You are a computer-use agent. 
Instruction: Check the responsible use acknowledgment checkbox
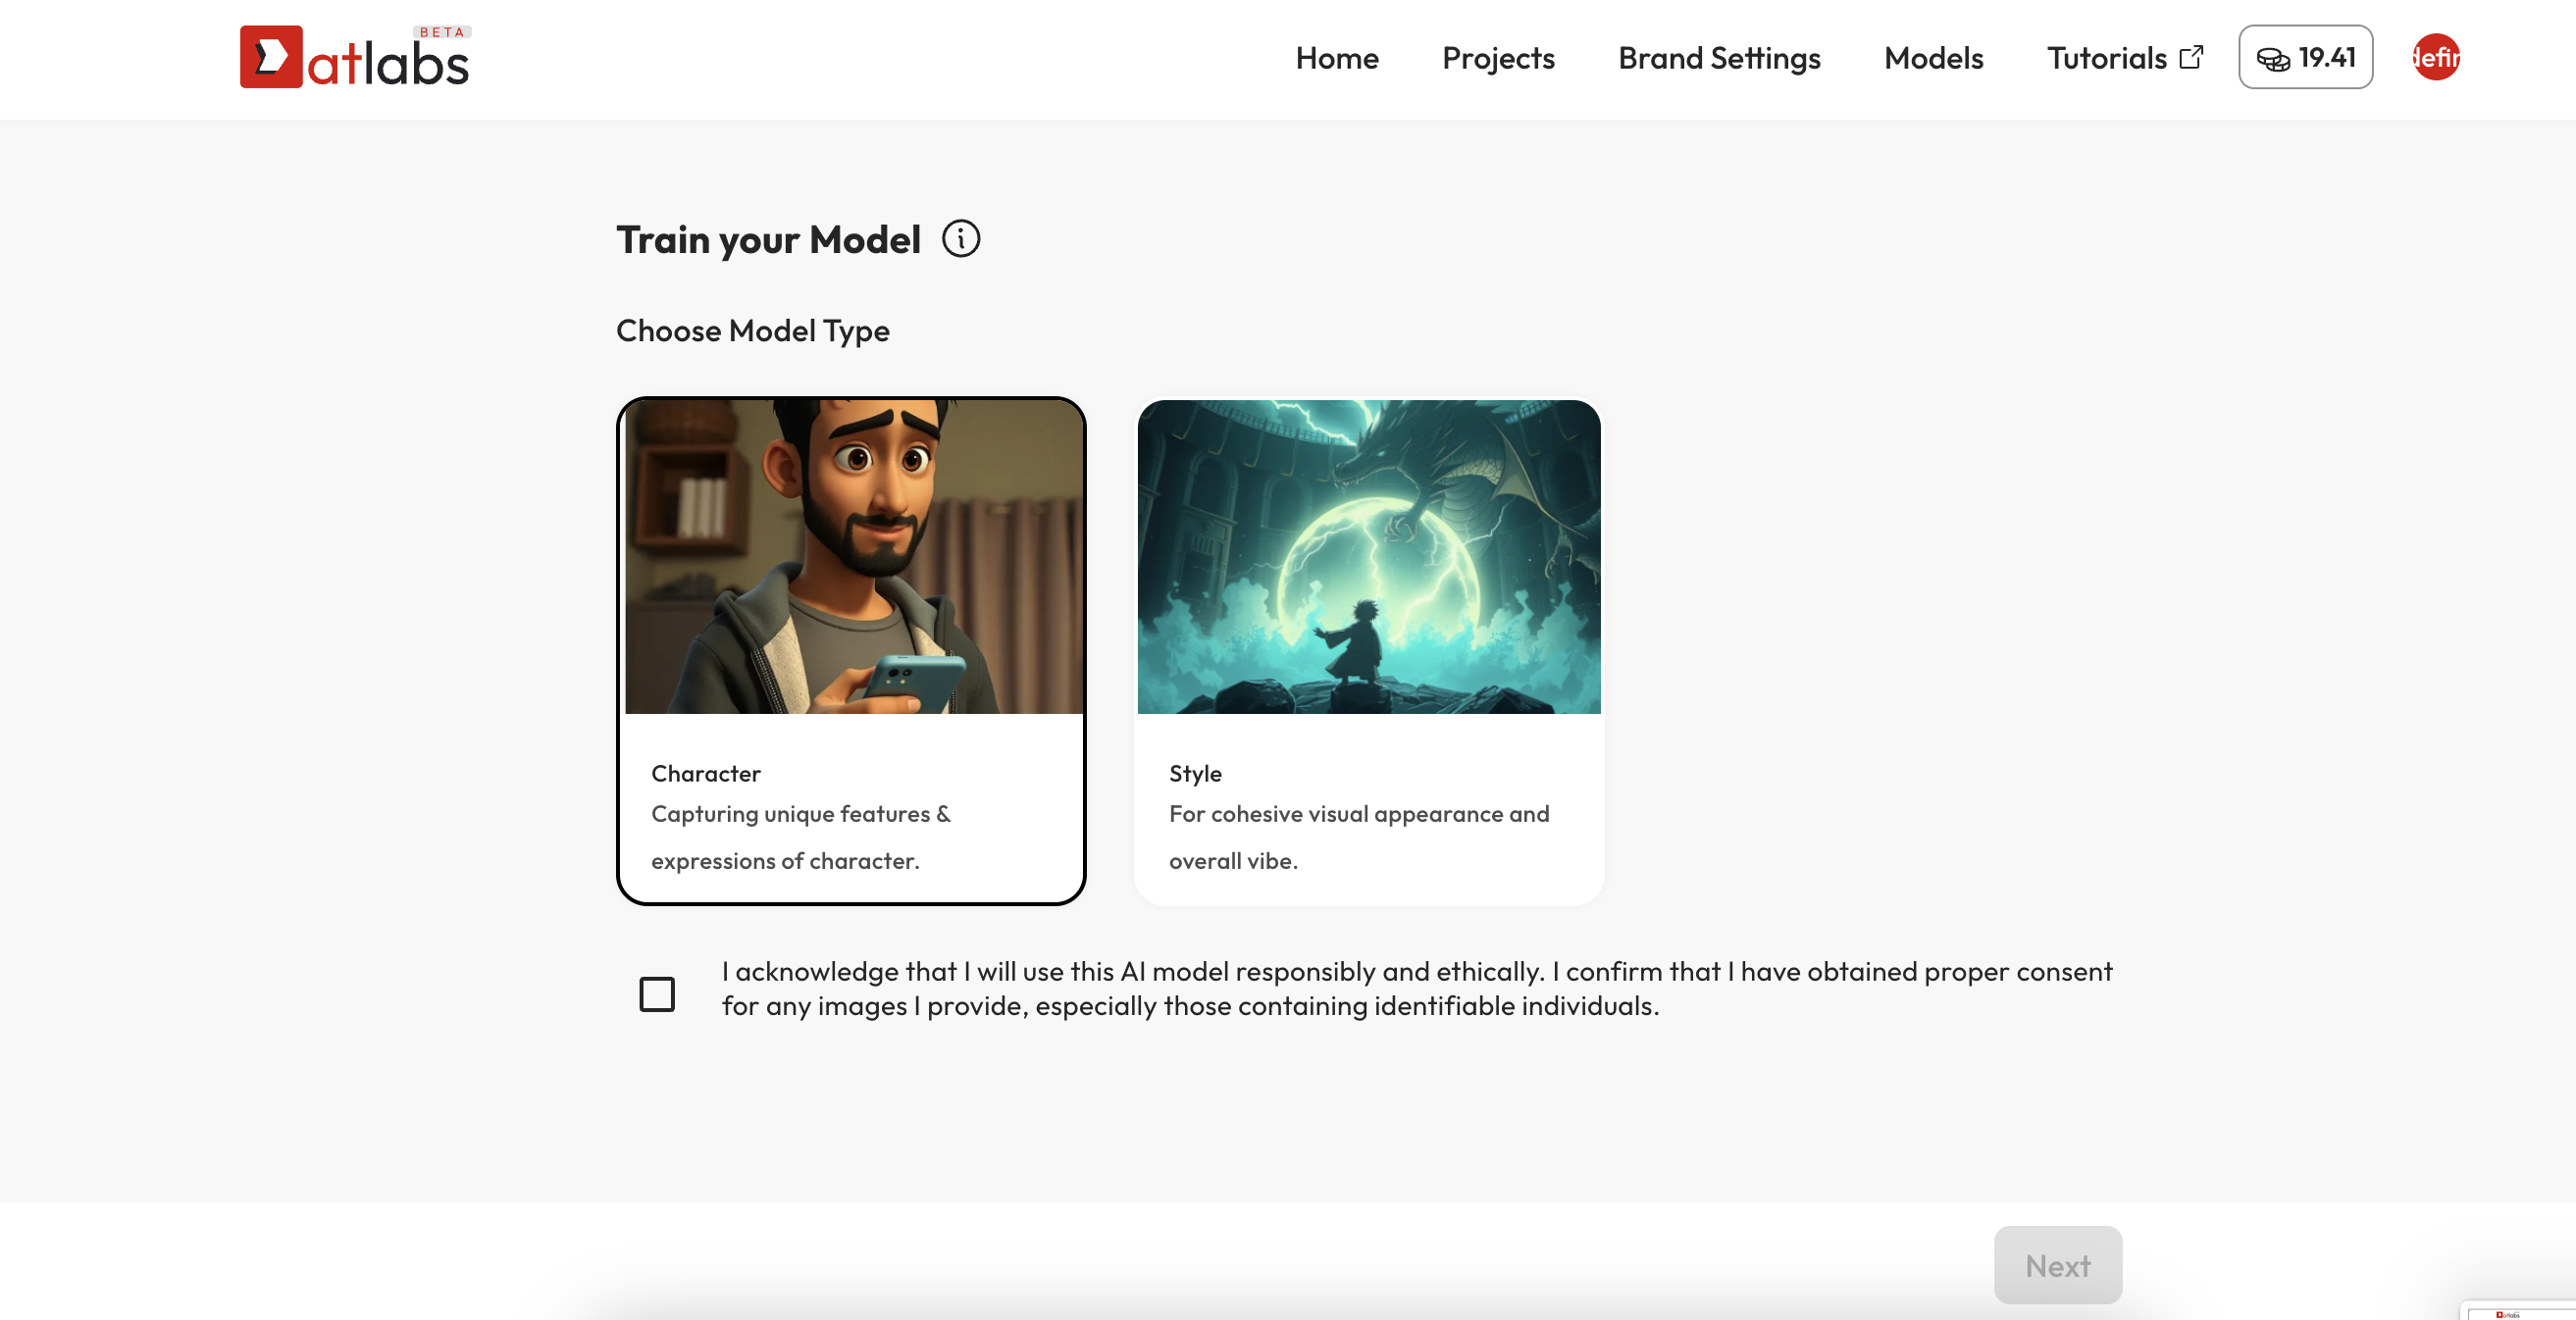[657, 993]
